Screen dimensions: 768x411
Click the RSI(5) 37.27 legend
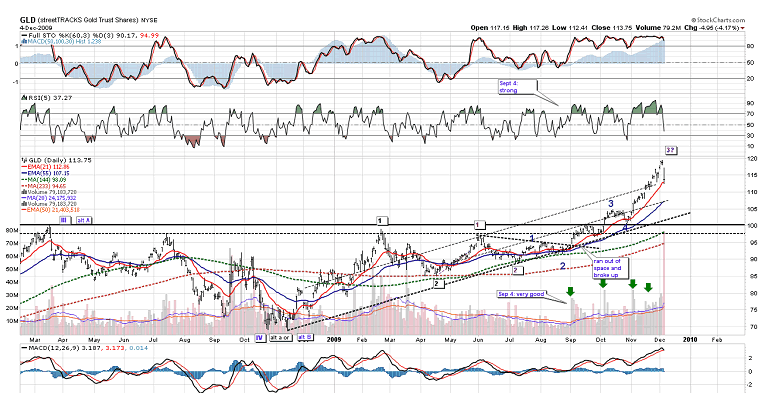[x=50, y=97]
